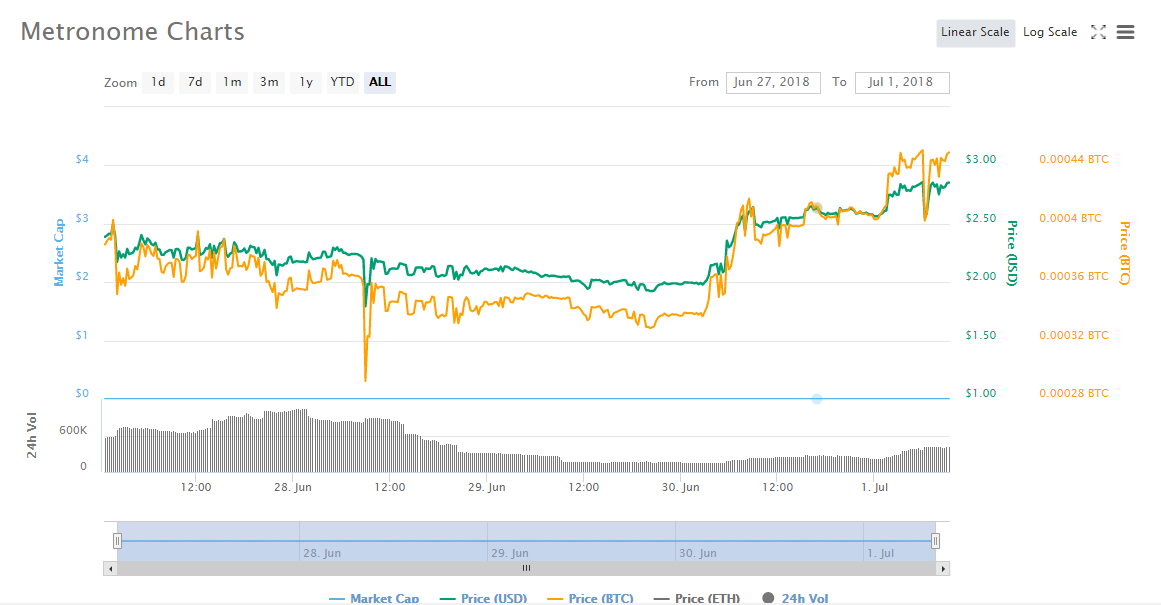Click the 600K volume axis label
1161x605 pixels.
73,430
